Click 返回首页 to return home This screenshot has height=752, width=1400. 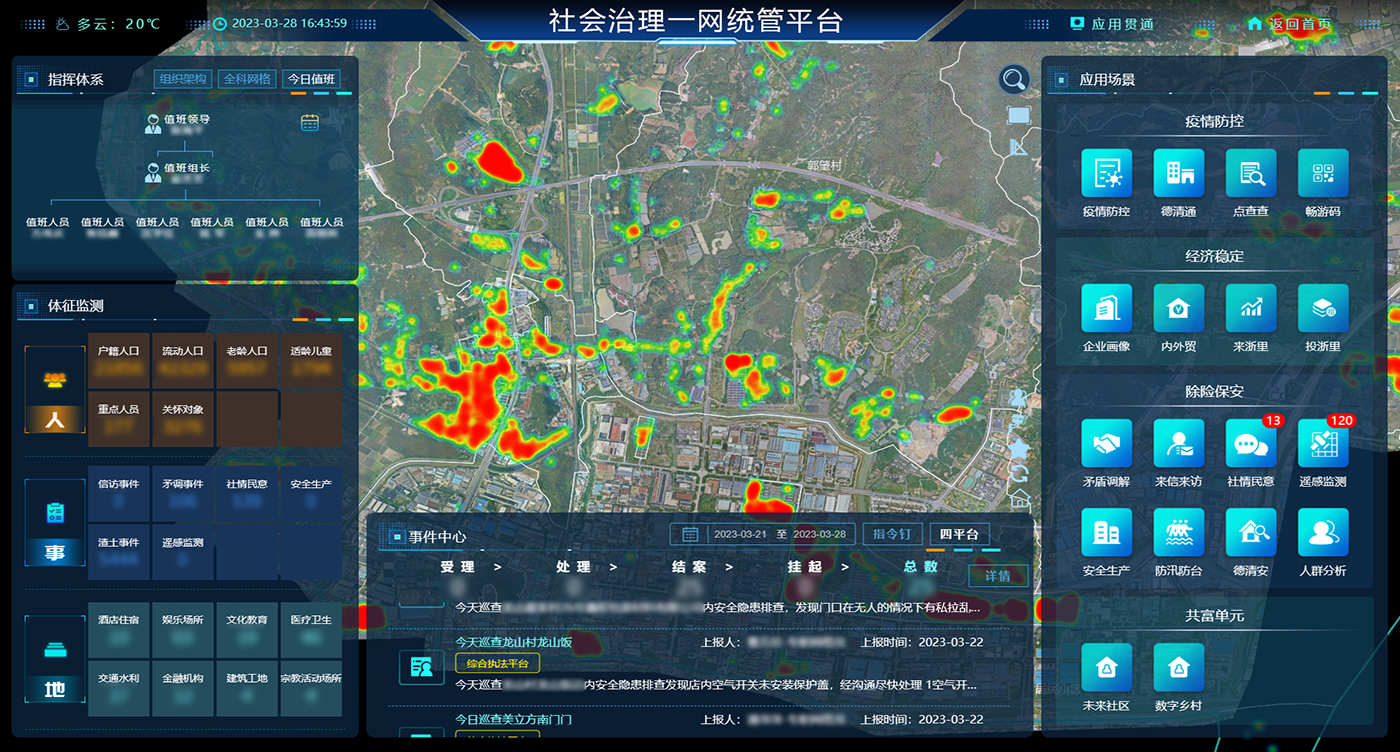[x=1290, y=24]
